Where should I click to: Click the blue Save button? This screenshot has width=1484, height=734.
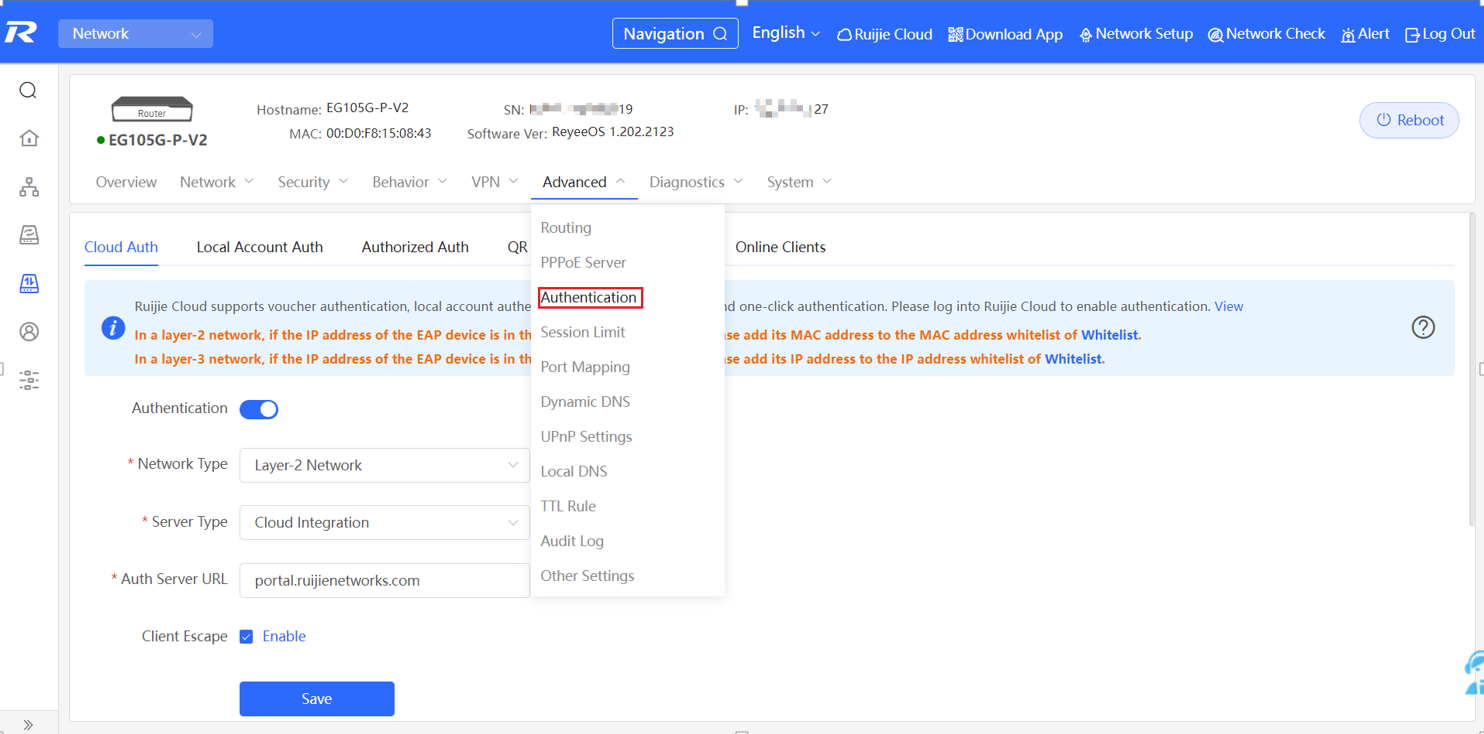click(x=316, y=699)
